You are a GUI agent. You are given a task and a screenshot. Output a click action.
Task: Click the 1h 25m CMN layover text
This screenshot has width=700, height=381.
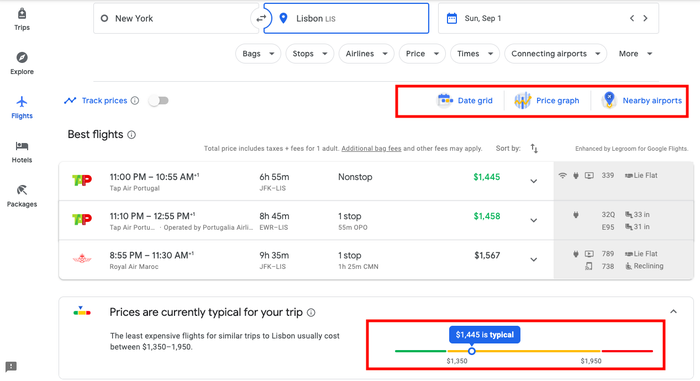pos(358,267)
